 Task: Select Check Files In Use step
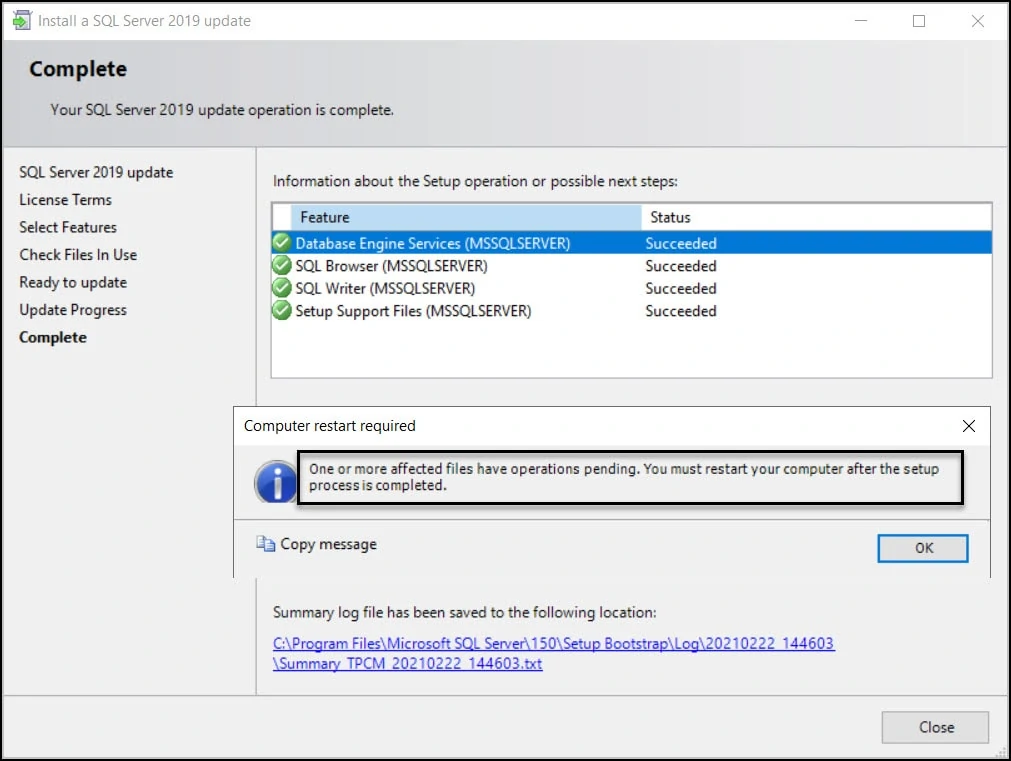coord(78,255)
